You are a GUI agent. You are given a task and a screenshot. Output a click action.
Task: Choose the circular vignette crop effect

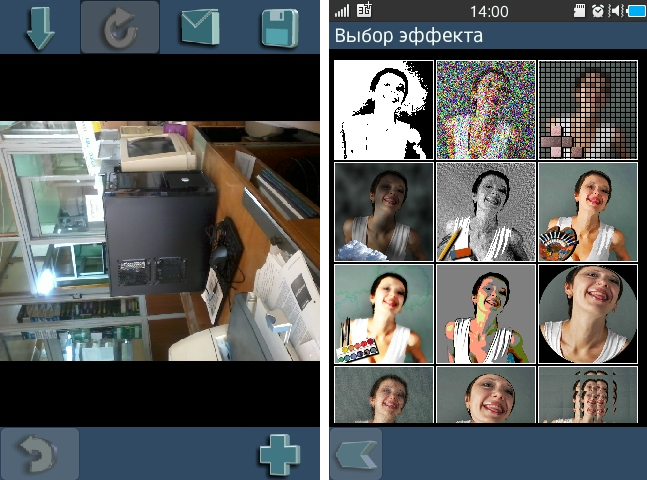588,314
